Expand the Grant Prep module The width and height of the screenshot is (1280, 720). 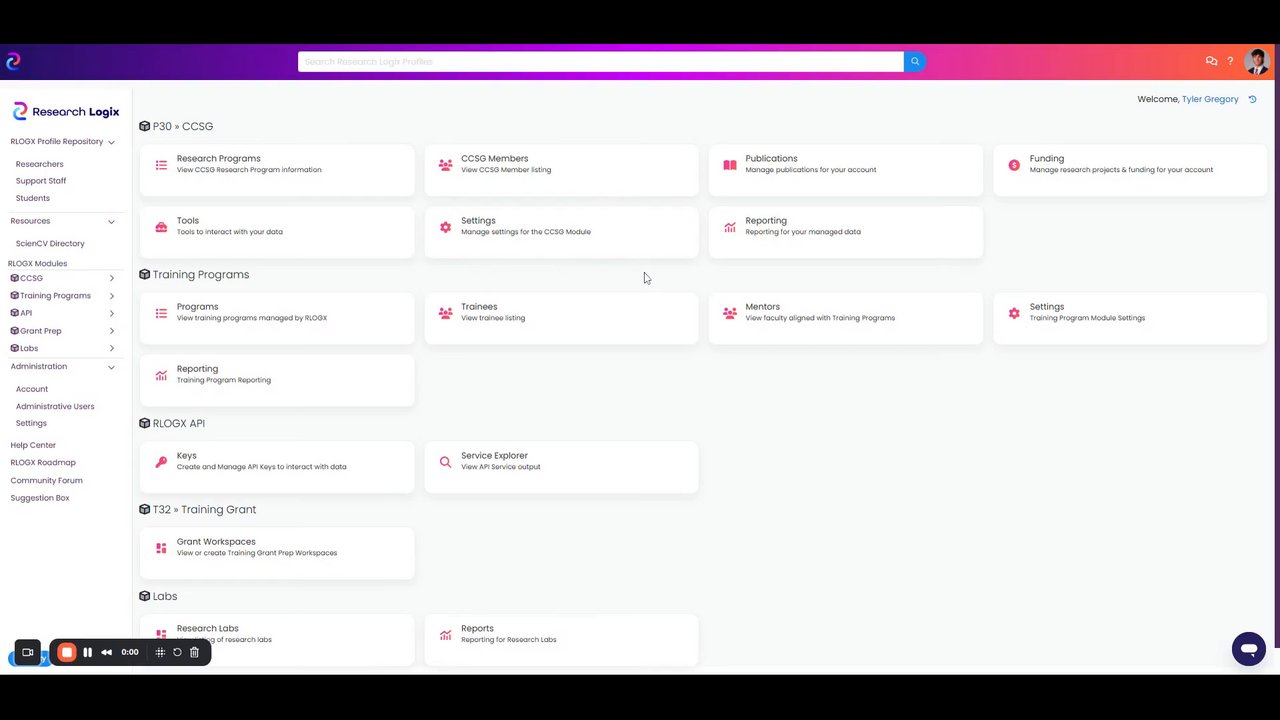click(111, 331)
